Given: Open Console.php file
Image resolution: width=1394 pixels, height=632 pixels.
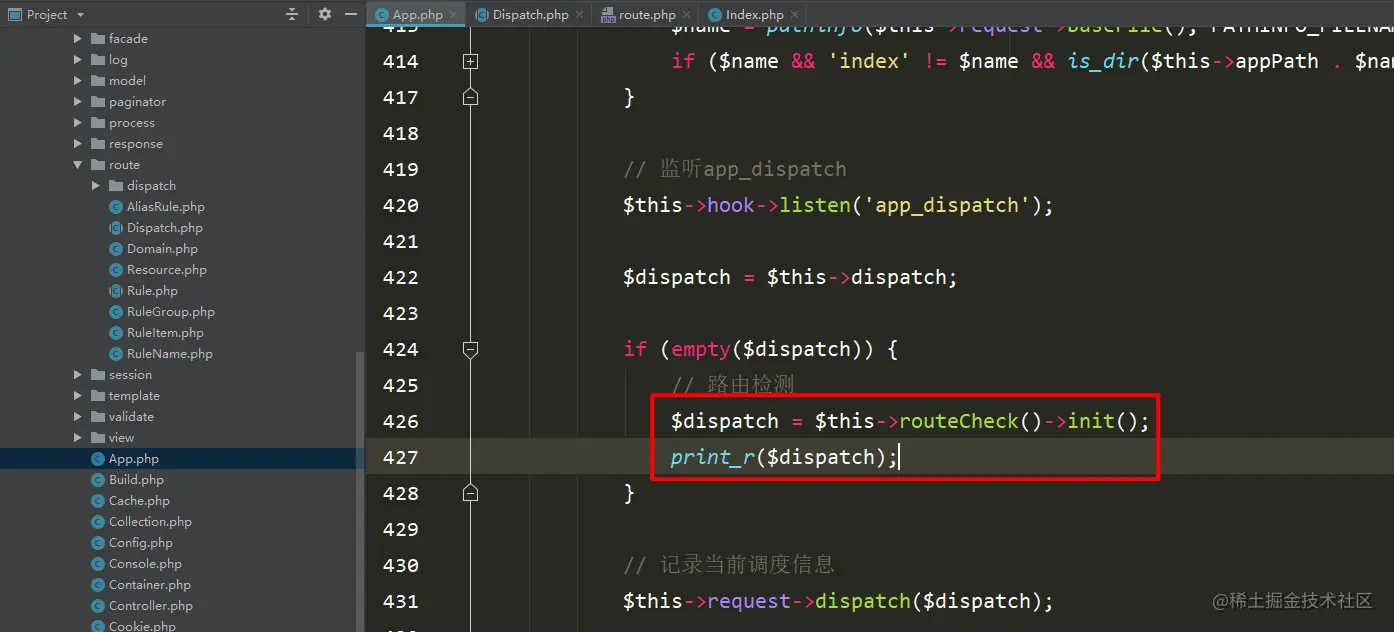Looking at the screenshot, I should point(145,564).
